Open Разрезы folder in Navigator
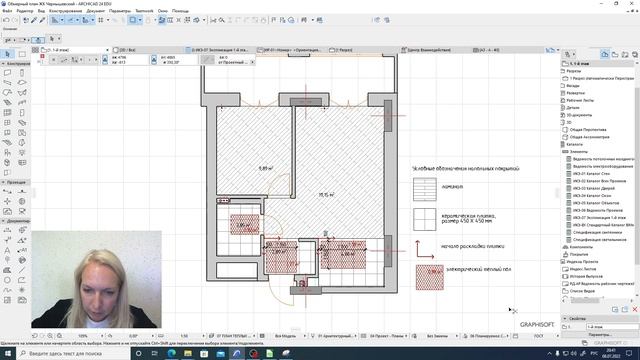640x360 pixels. pos(573,71)
